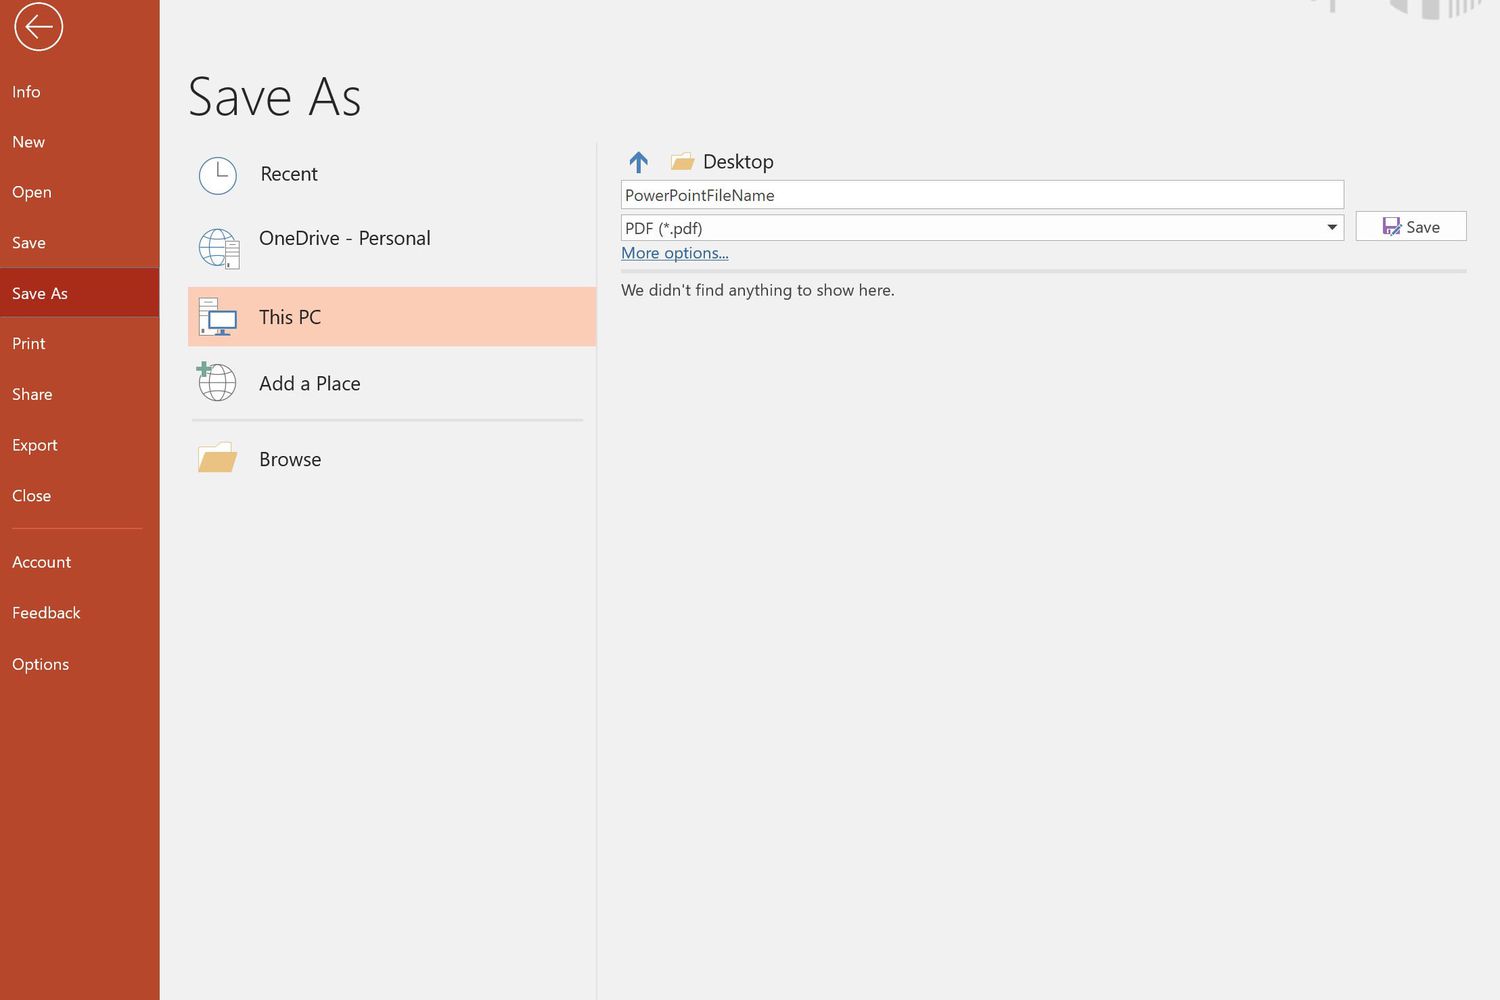This screenshot has height=1000, width=1500.
Task: Open the Print section
Action: pos(28,343)
